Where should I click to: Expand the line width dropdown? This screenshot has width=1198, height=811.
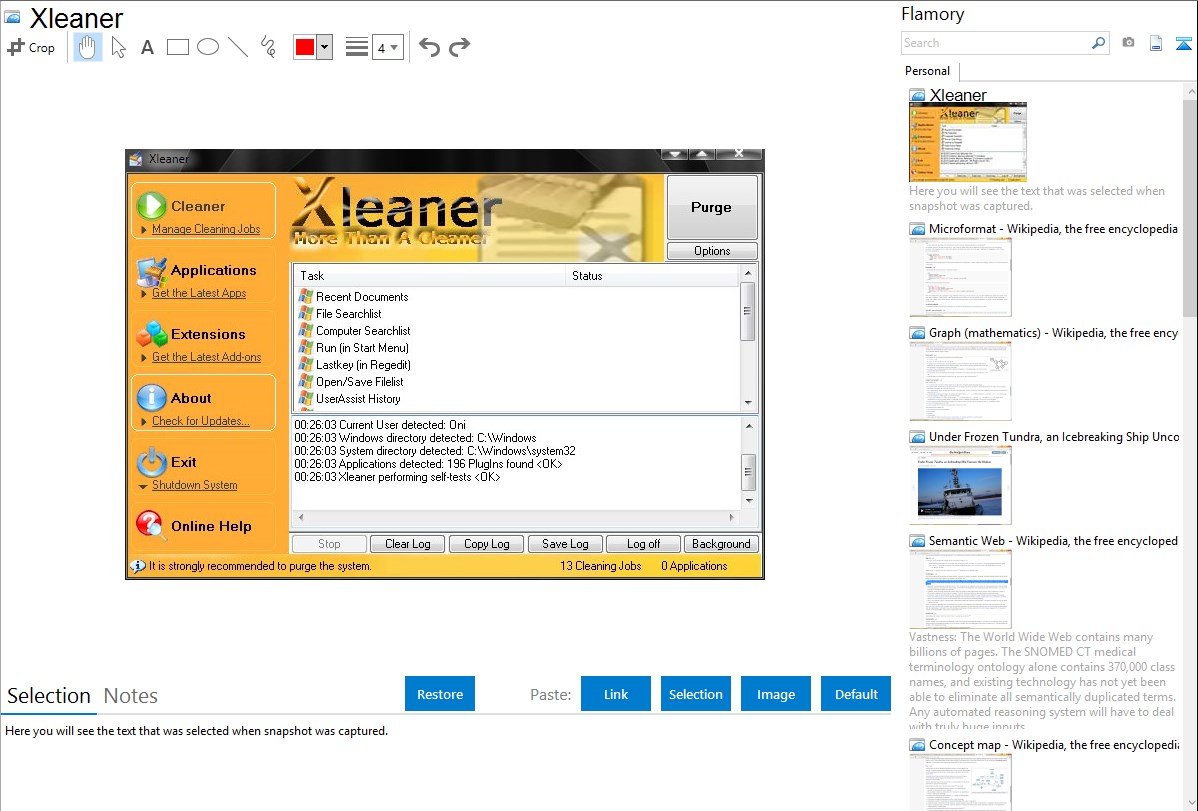[x=387, y=47]
